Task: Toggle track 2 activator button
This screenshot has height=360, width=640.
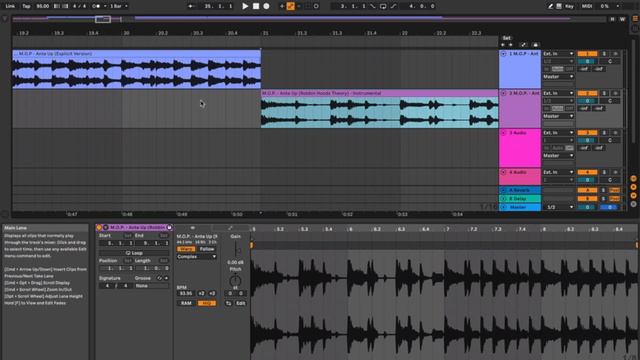Action: tap(587, 93)
